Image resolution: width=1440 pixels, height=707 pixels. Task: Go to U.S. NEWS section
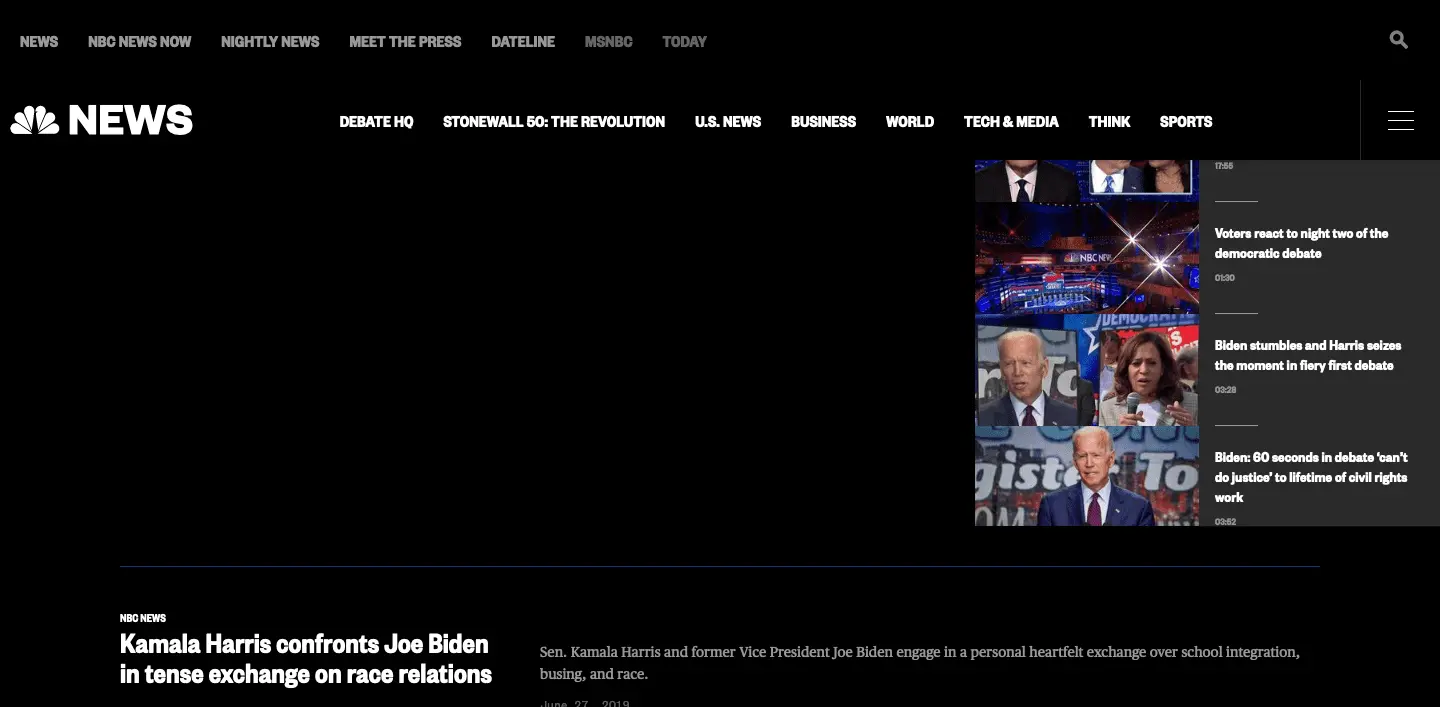tap(728, 121)
